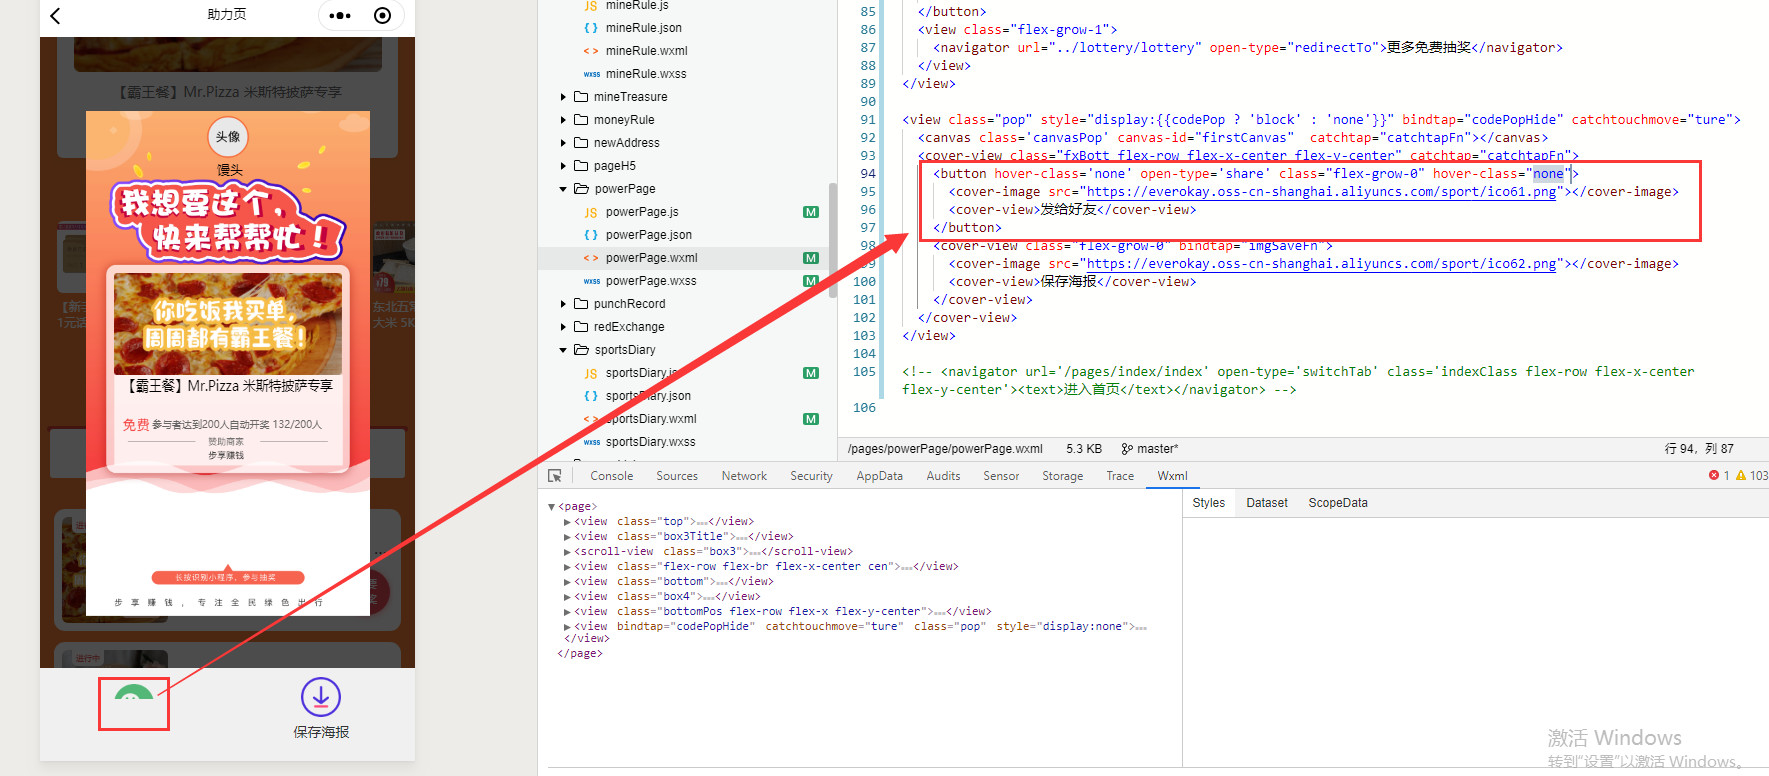This screenshot has height=776, width=1769.
Task: Click the avatar circle on the poster
Action: coord(228,137)
